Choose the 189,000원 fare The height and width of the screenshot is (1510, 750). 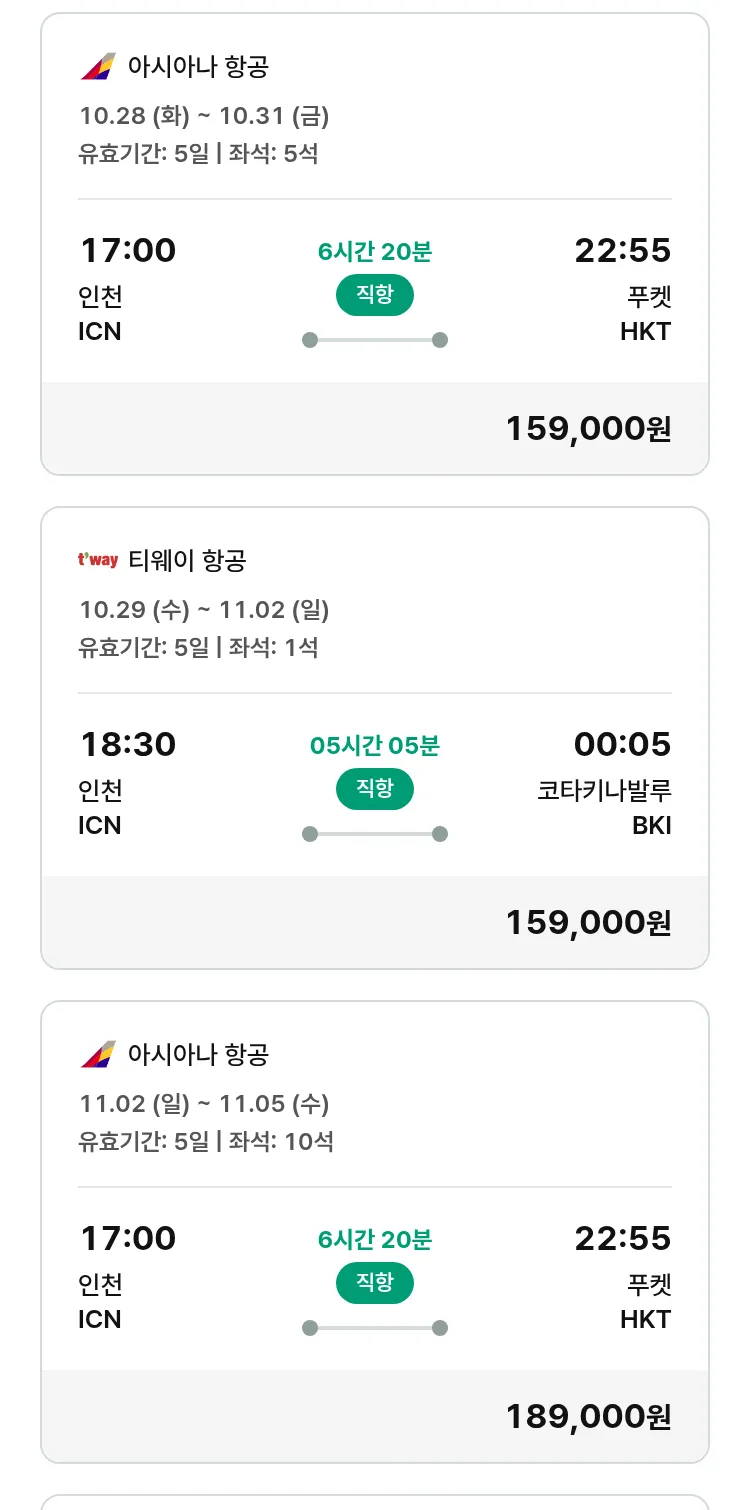pos(588,1416)
